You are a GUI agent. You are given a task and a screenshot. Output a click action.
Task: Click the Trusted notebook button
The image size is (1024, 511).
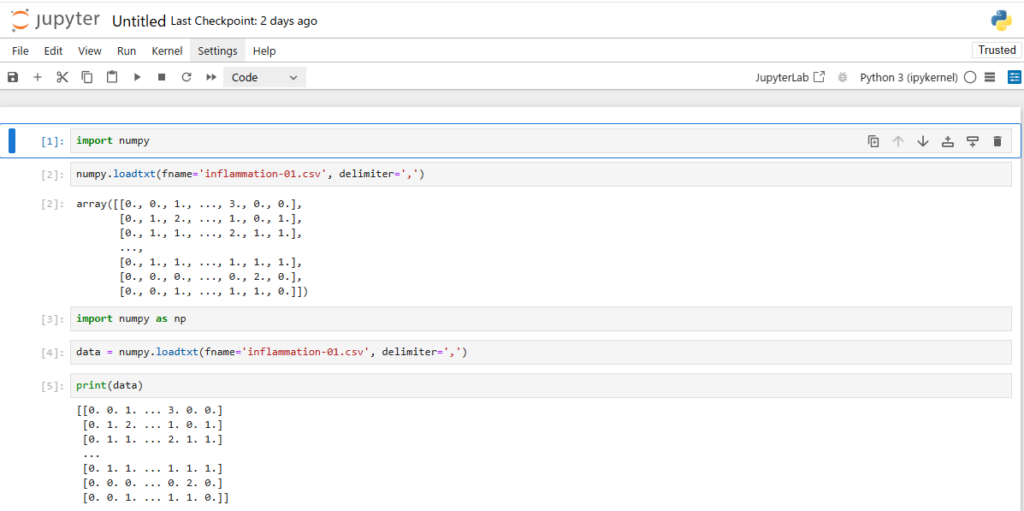996,50
